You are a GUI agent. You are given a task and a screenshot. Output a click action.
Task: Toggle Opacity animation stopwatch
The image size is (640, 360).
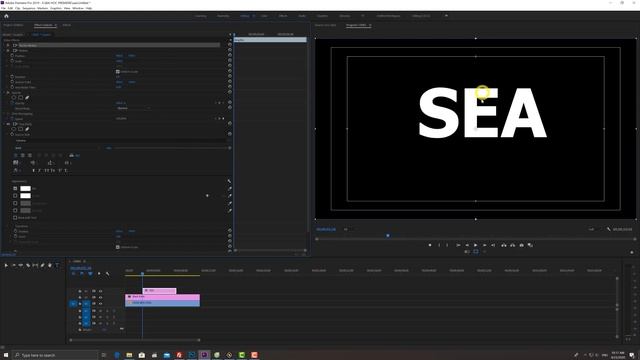click(12, 103)
